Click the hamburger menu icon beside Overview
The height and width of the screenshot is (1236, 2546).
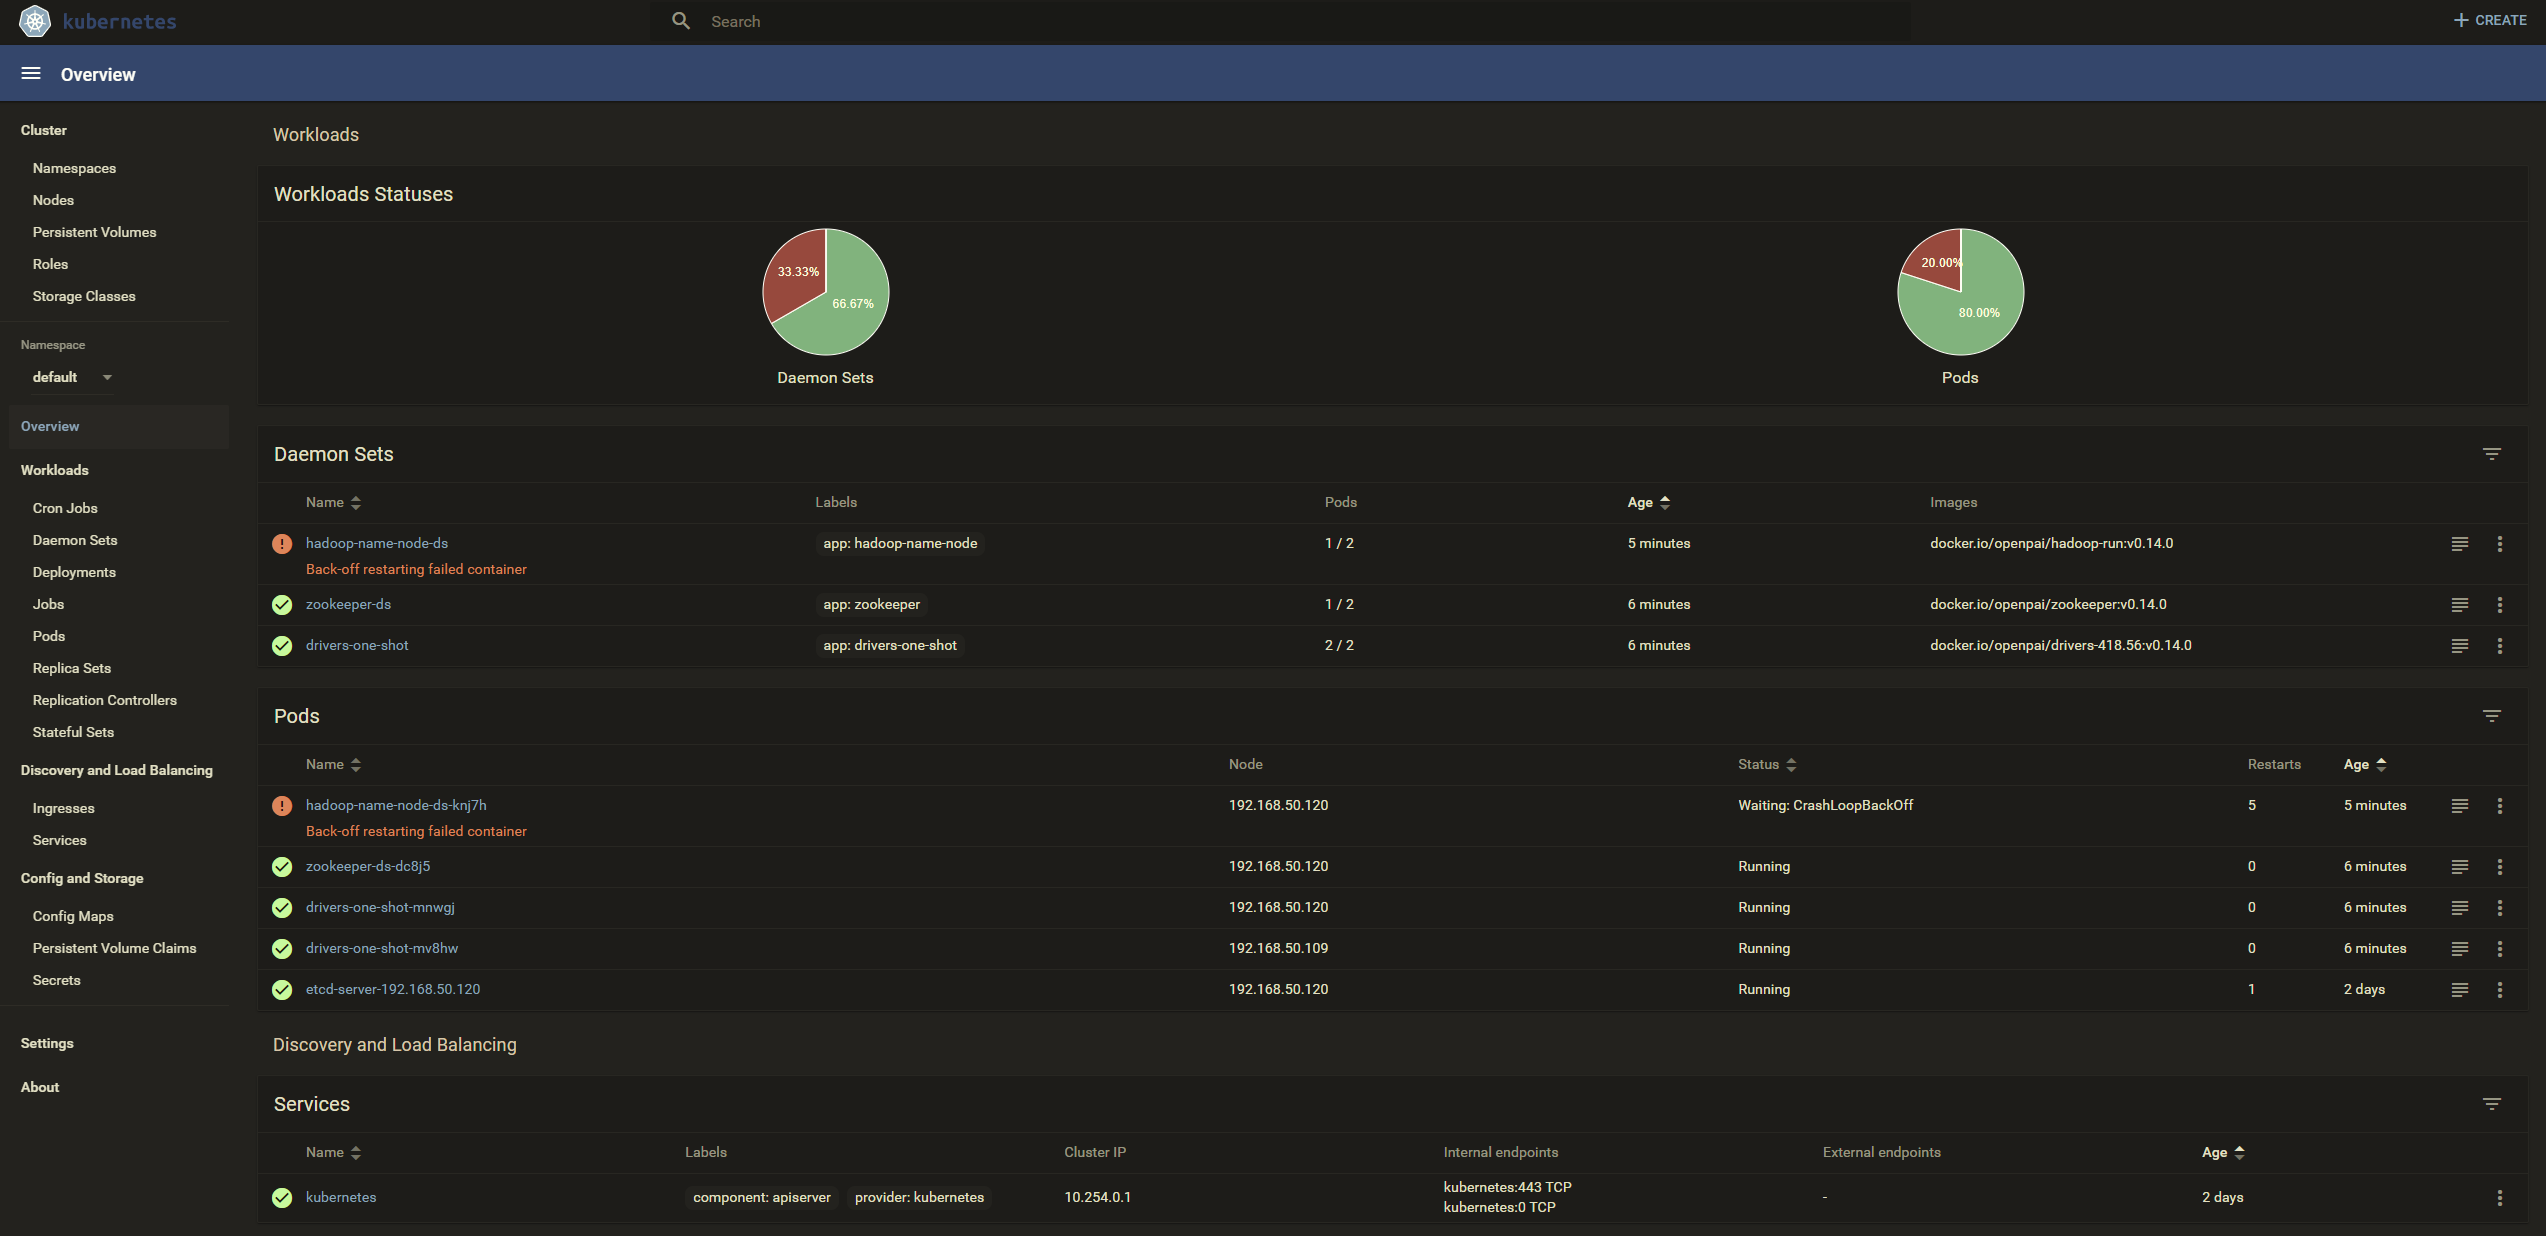click(31, 74)
